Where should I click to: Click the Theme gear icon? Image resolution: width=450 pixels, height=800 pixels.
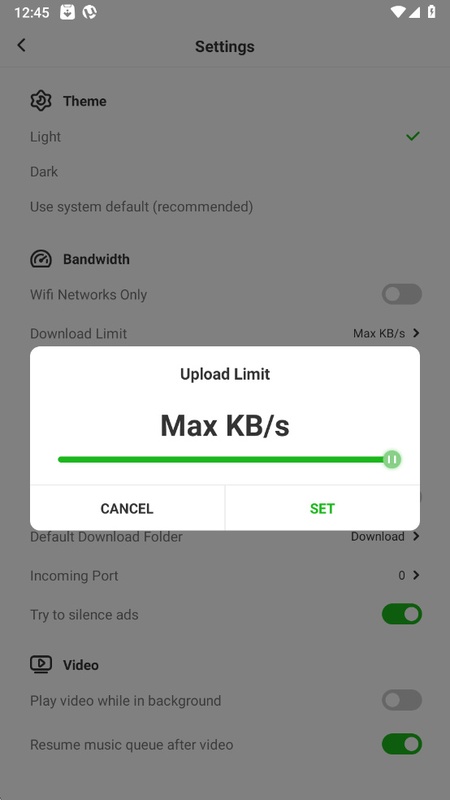(41, 101)
